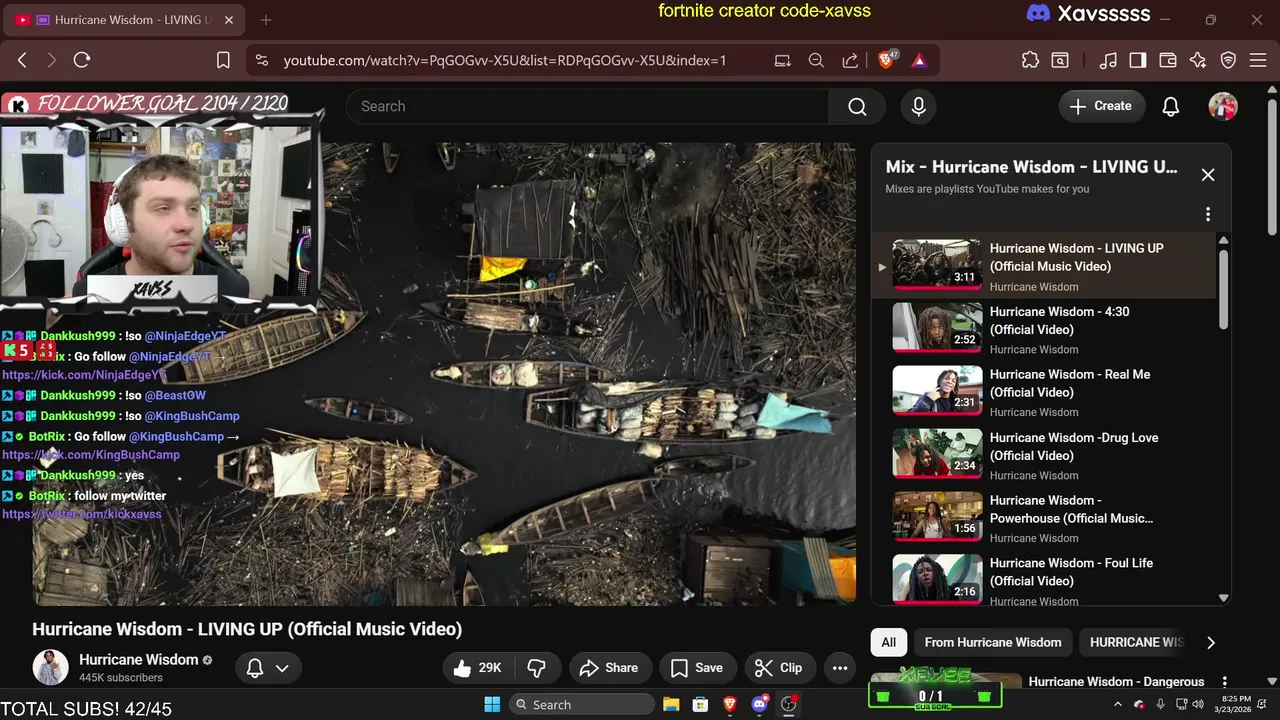Open the Extensions puzzle icon

[x=1030, y=60]
